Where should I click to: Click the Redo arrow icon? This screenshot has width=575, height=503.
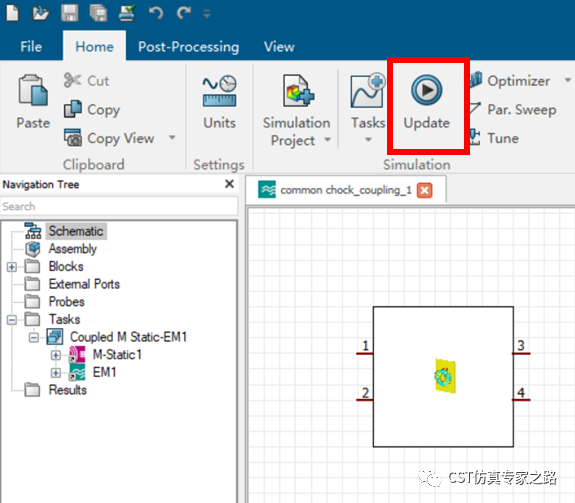tap(183, 13)
